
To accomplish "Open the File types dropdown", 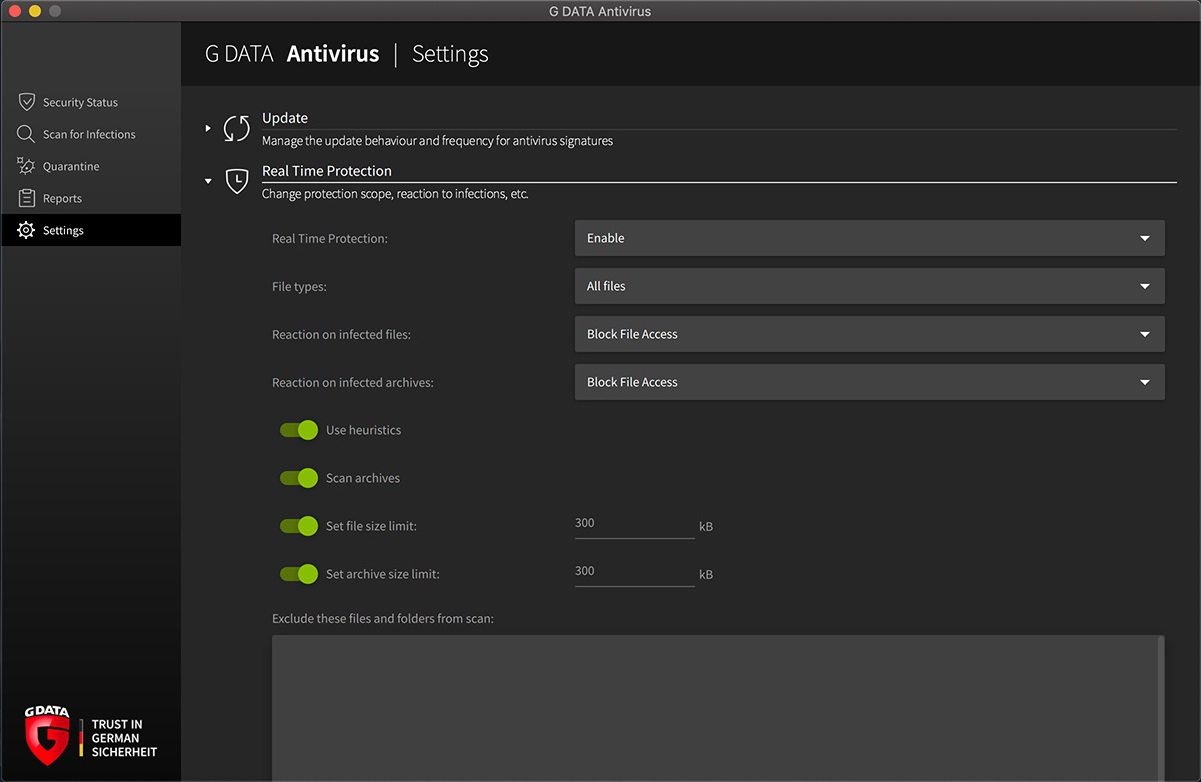I will (869, 286).
